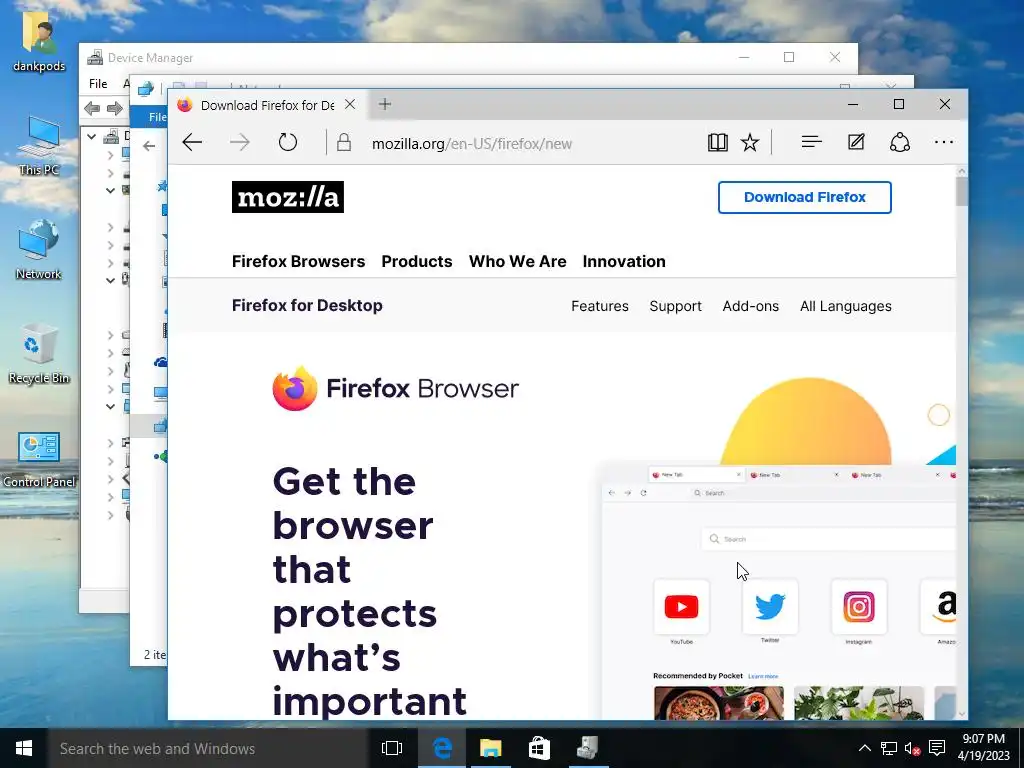The height and width of the screenshot is (768, 1024).
Task: Click Device Manager taskbar icon
Action: [x=587, y=748]
